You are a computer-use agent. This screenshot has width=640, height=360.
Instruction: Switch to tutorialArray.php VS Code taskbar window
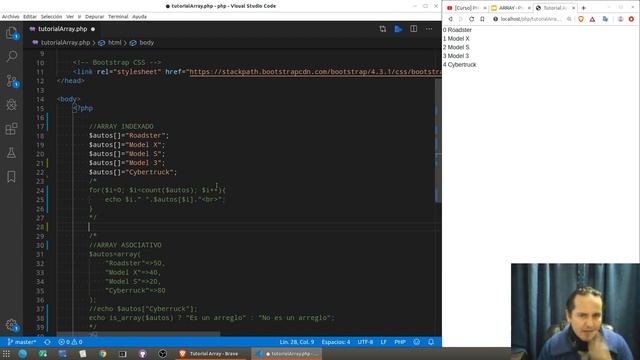[287, 354]
